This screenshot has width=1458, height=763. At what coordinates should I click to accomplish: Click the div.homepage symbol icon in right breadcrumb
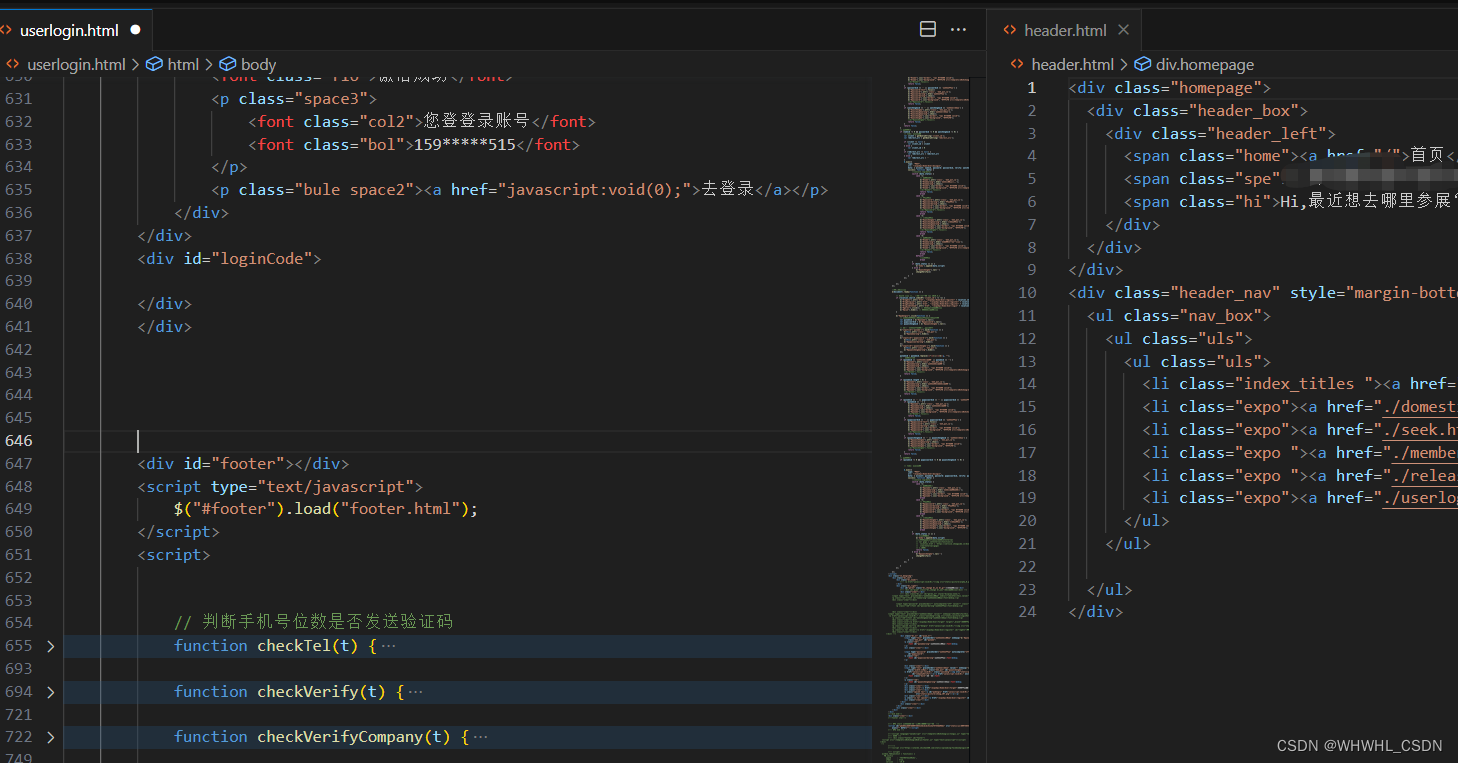1142,64
